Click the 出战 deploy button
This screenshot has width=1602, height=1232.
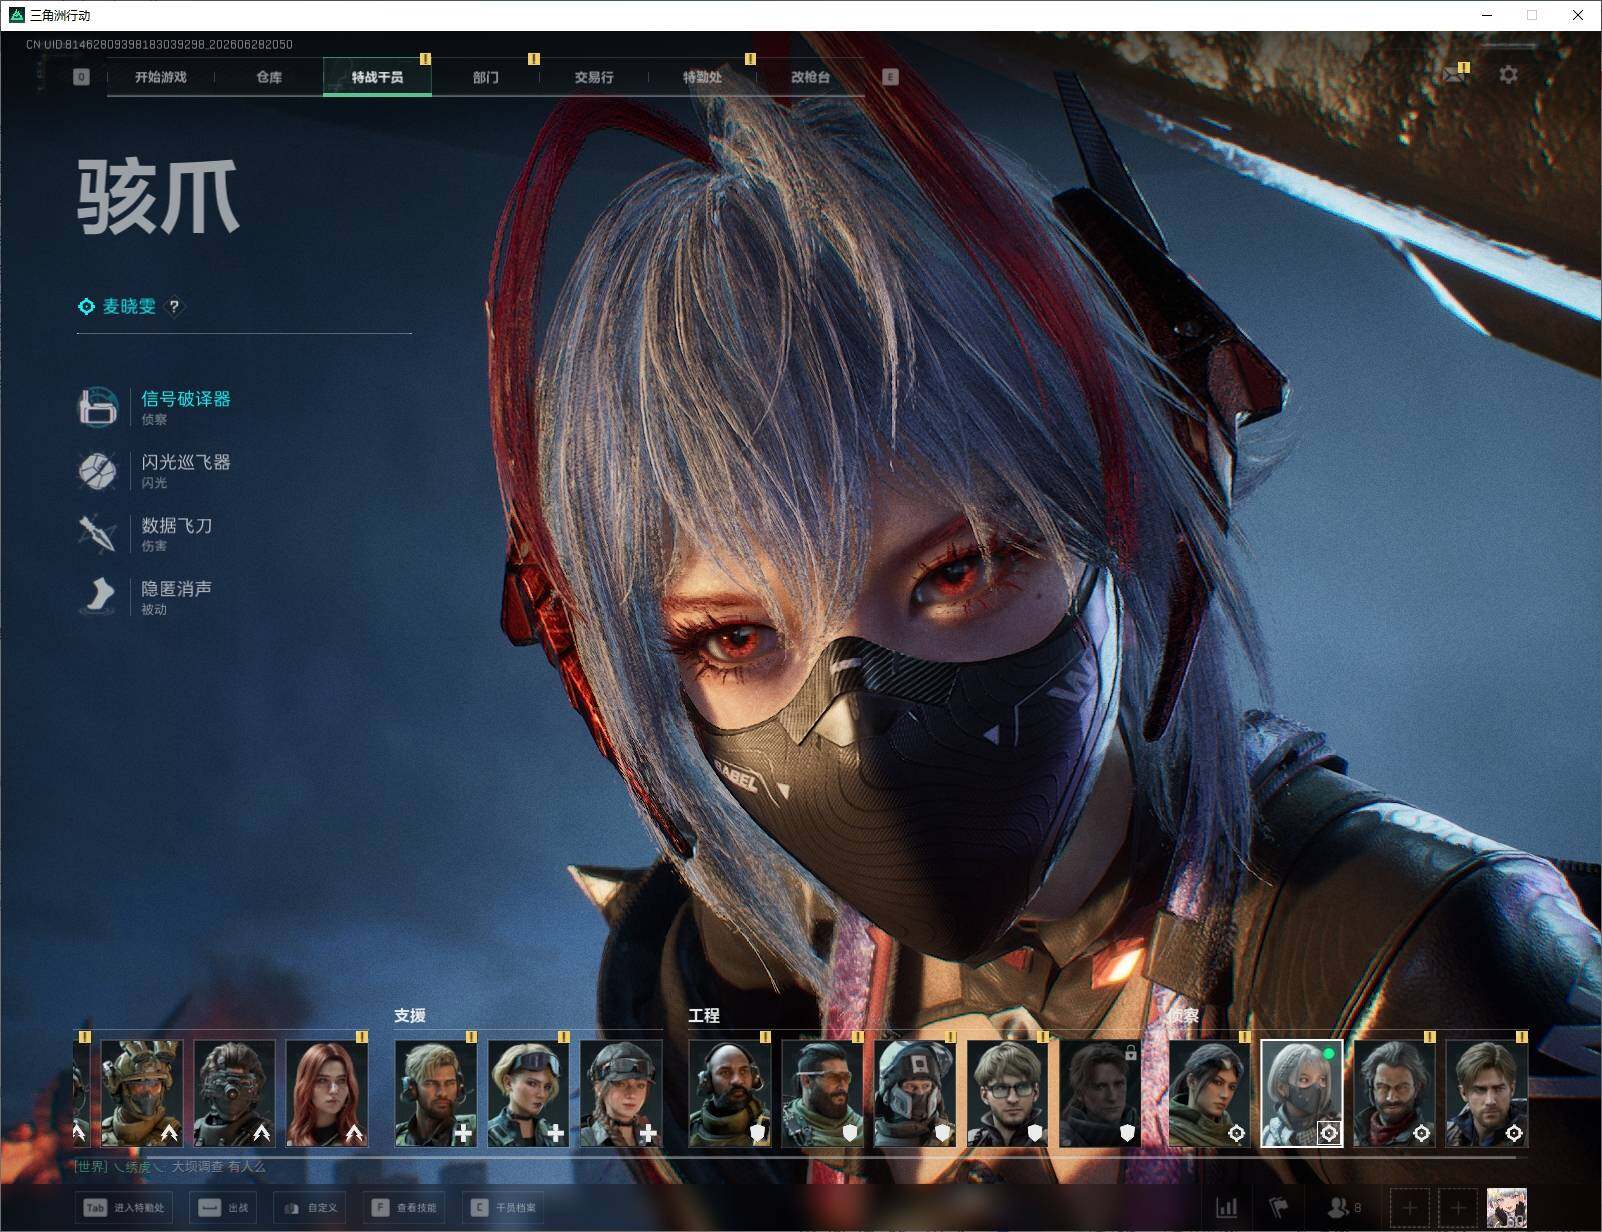pos(224,1208)
